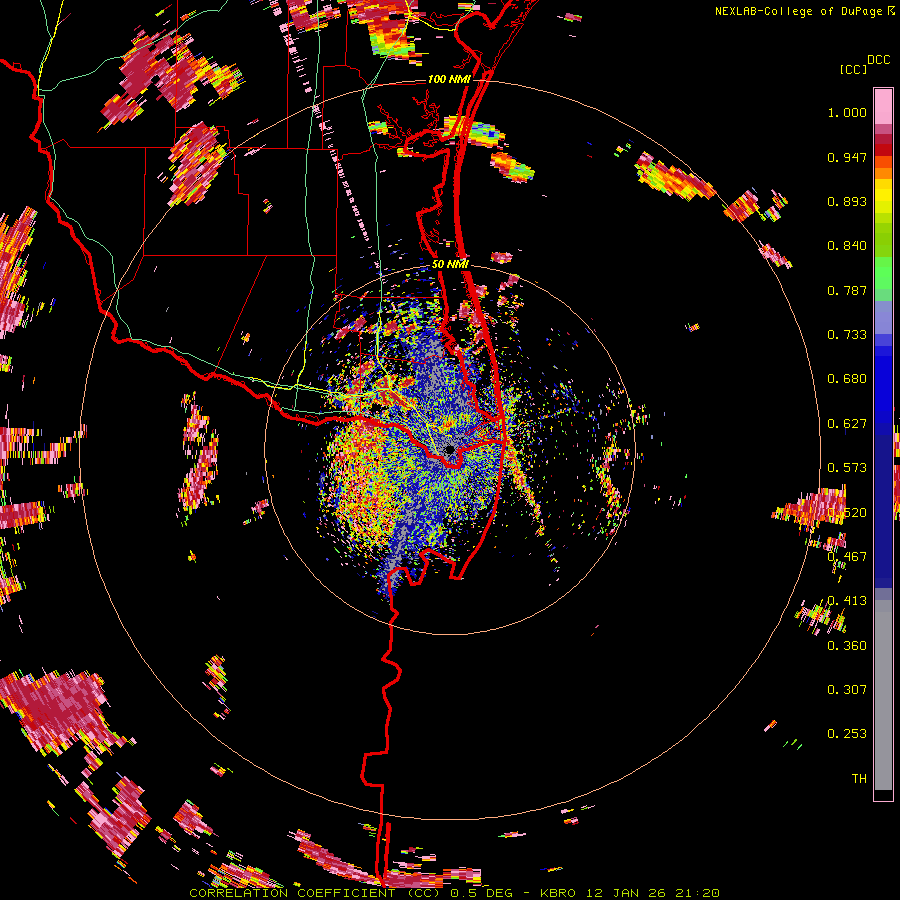Click the DCC label above the color scale

(878, 60)
